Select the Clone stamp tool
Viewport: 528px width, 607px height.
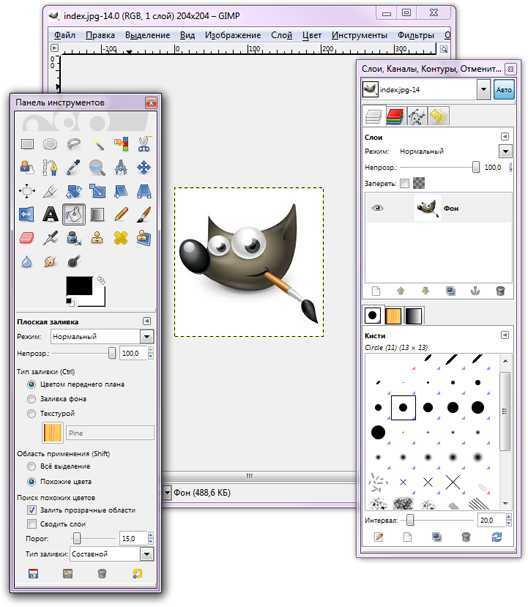click(97, 238)
